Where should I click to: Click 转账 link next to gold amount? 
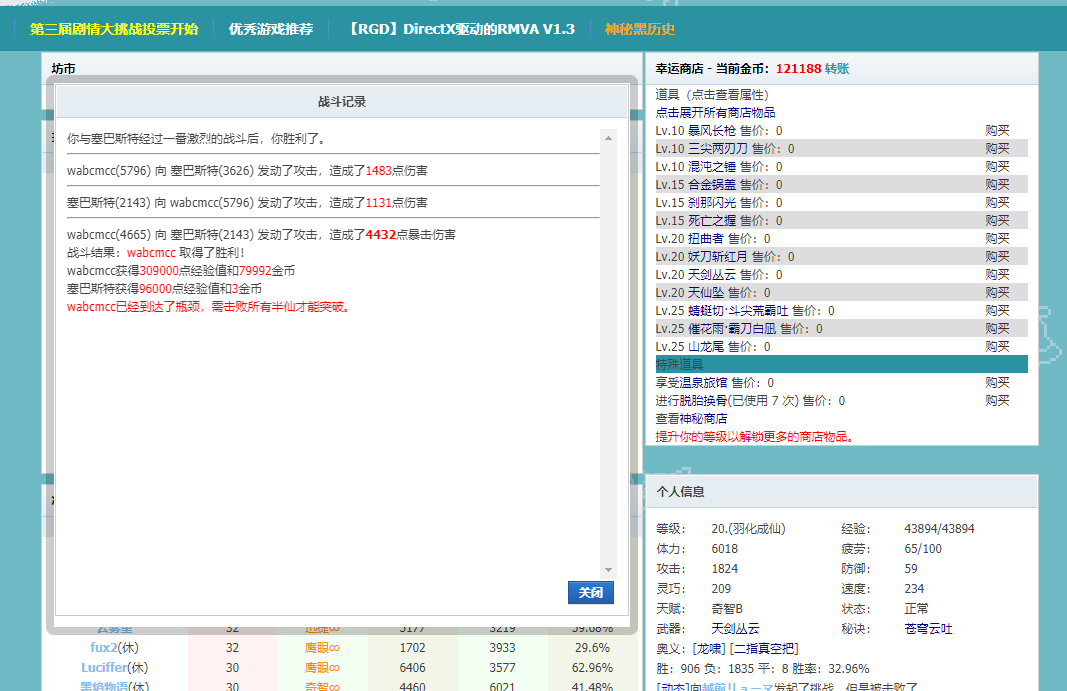(837, 69)
